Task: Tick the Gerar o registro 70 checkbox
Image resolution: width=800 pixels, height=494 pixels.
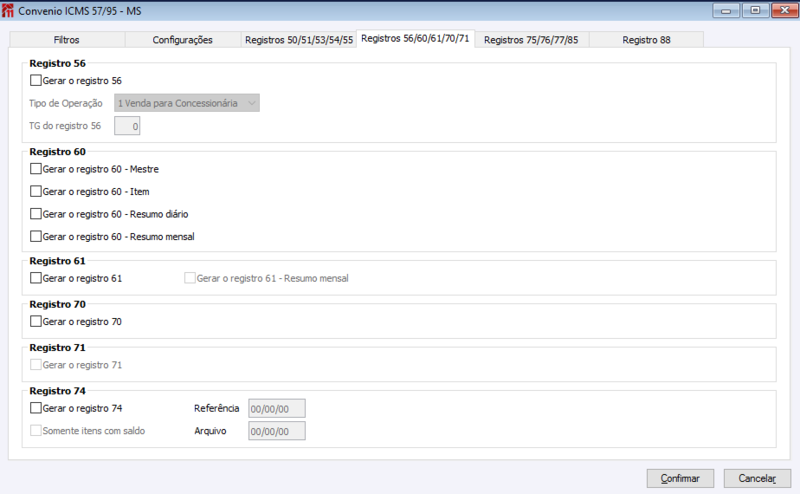Action: (x=36, y=322)
